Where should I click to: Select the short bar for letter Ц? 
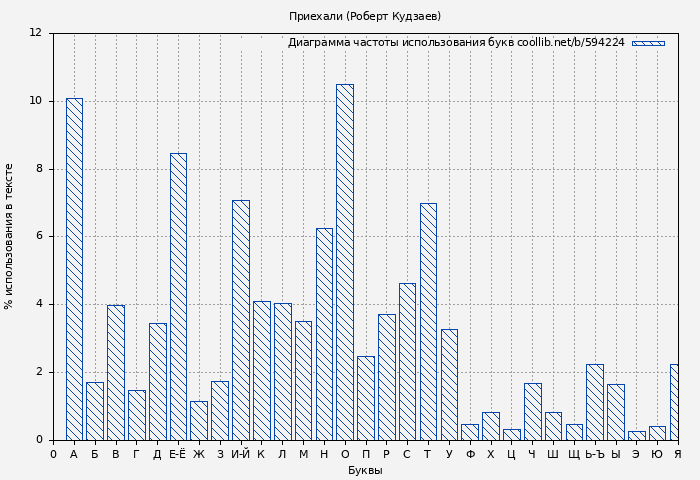(511, 434)
